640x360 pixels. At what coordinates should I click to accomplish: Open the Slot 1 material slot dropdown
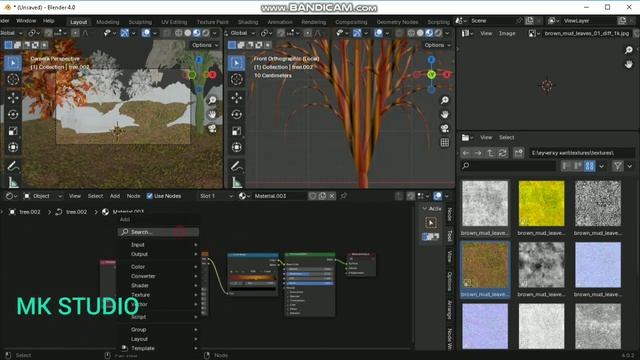click(x=216, y=196)
